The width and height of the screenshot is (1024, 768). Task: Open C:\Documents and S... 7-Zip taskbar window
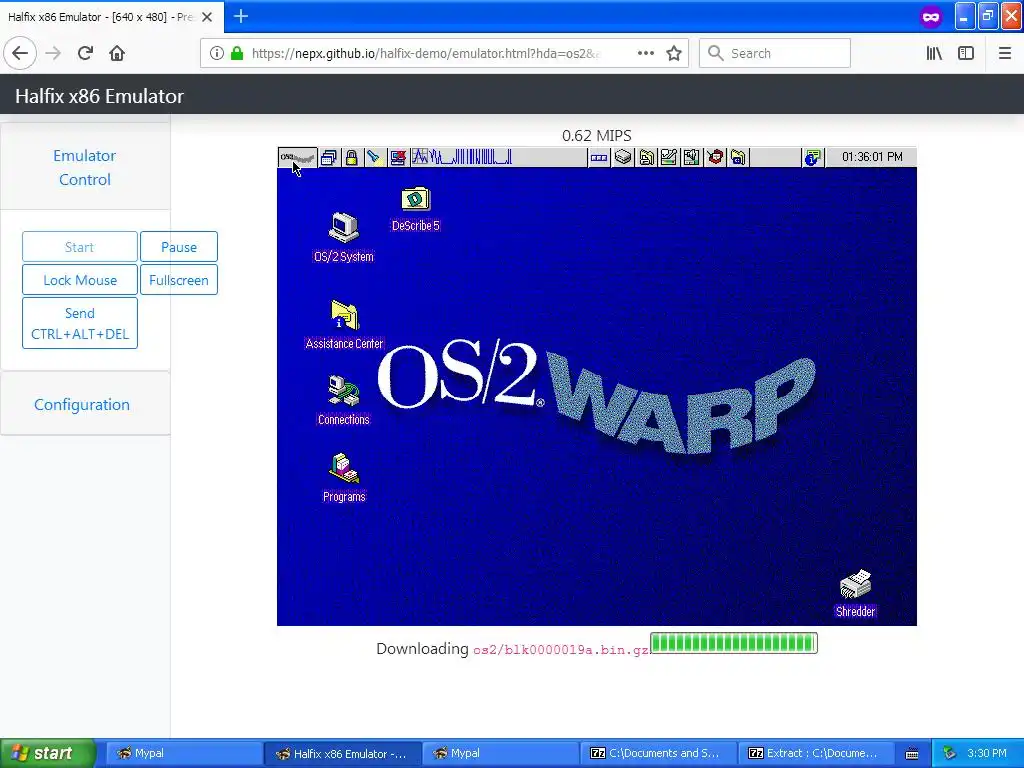(x=658, y=753)
